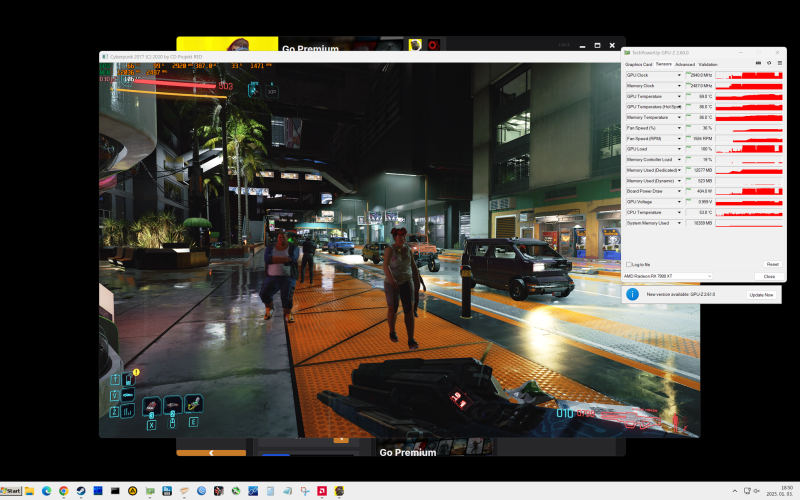The image size is (800, 500).
Task: Open the Validation tab in GPU-Z
Action: [708, 64]
